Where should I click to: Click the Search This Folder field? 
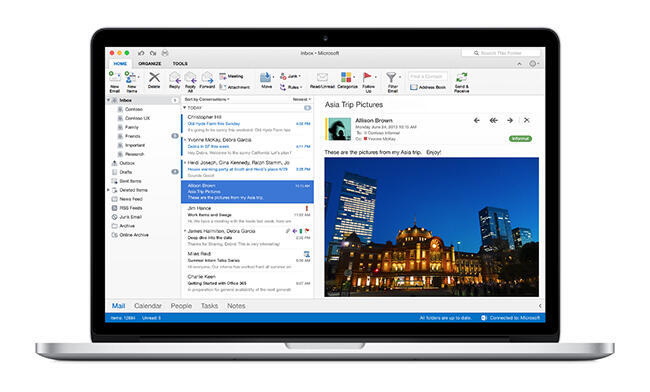501,53
